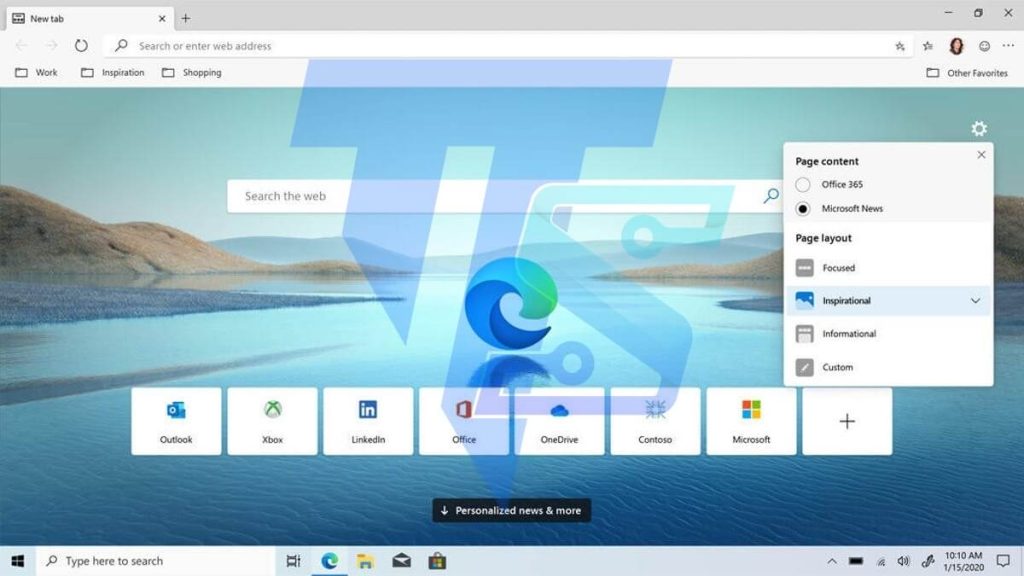This screenshot has width=1024, height=576.
Task: Open the Xbox quick link tile
Action: pos(272,421)
